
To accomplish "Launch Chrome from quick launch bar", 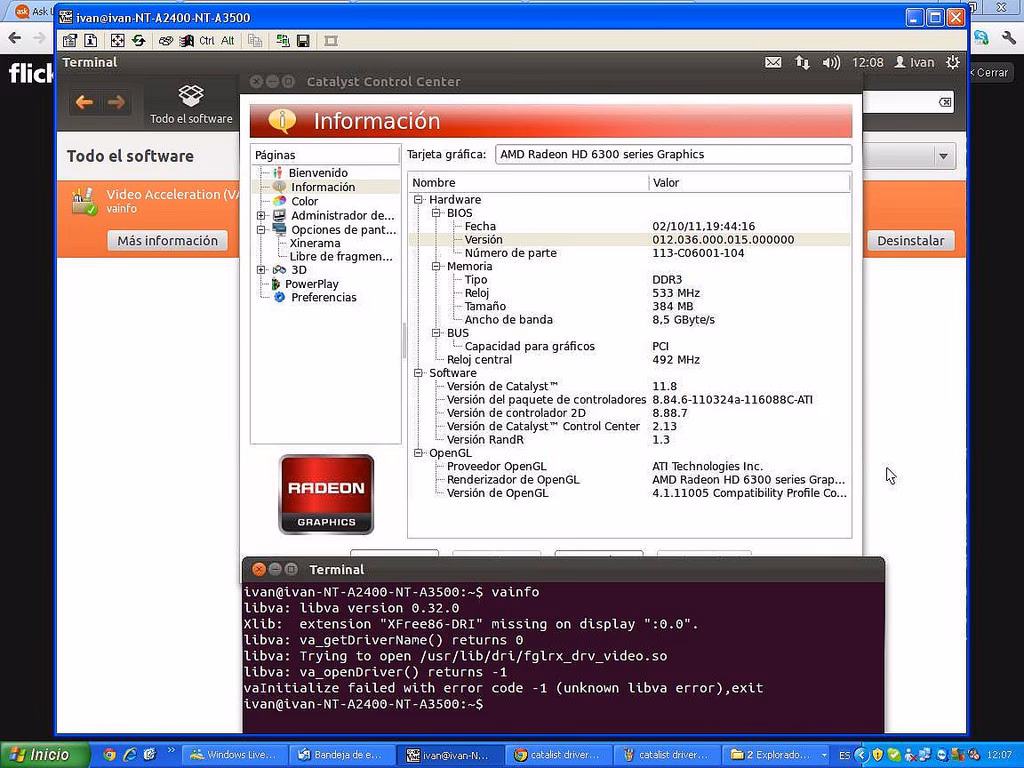I will click(109, 755).
